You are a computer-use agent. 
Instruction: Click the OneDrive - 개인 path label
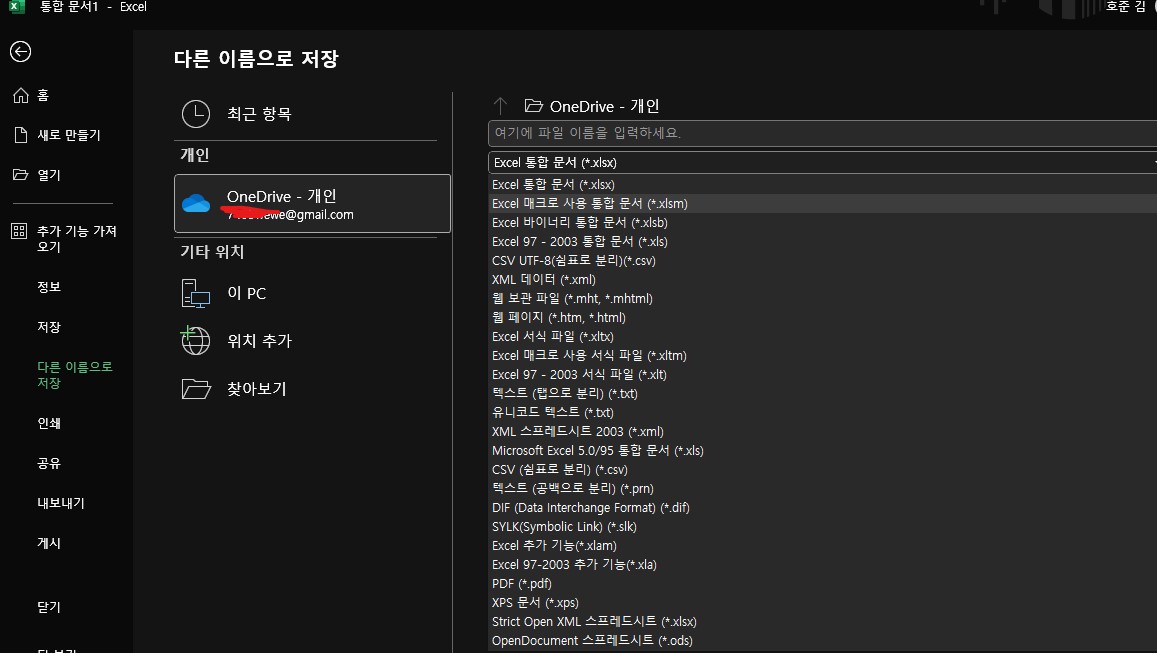click(604, 106)
